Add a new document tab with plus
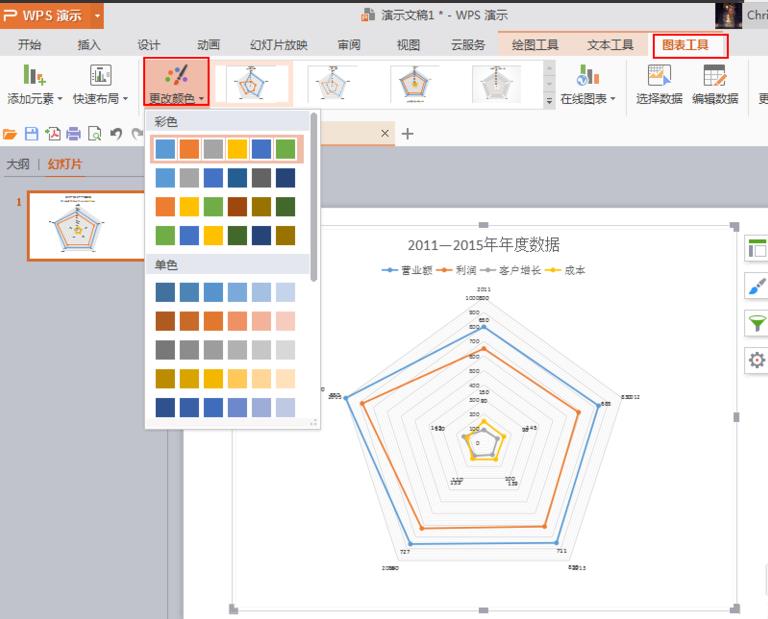 tap(408, 133)
